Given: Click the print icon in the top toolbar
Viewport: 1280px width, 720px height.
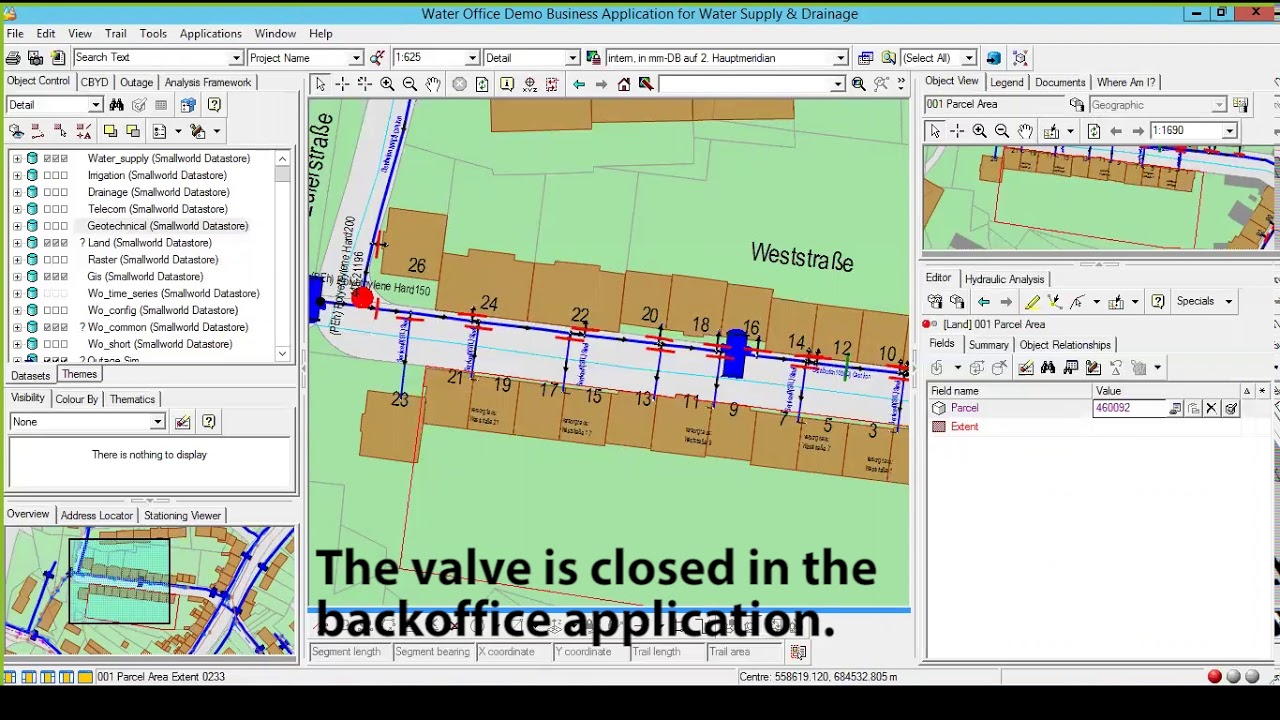Looking at the screenshot, I should (x=13, y=58).
